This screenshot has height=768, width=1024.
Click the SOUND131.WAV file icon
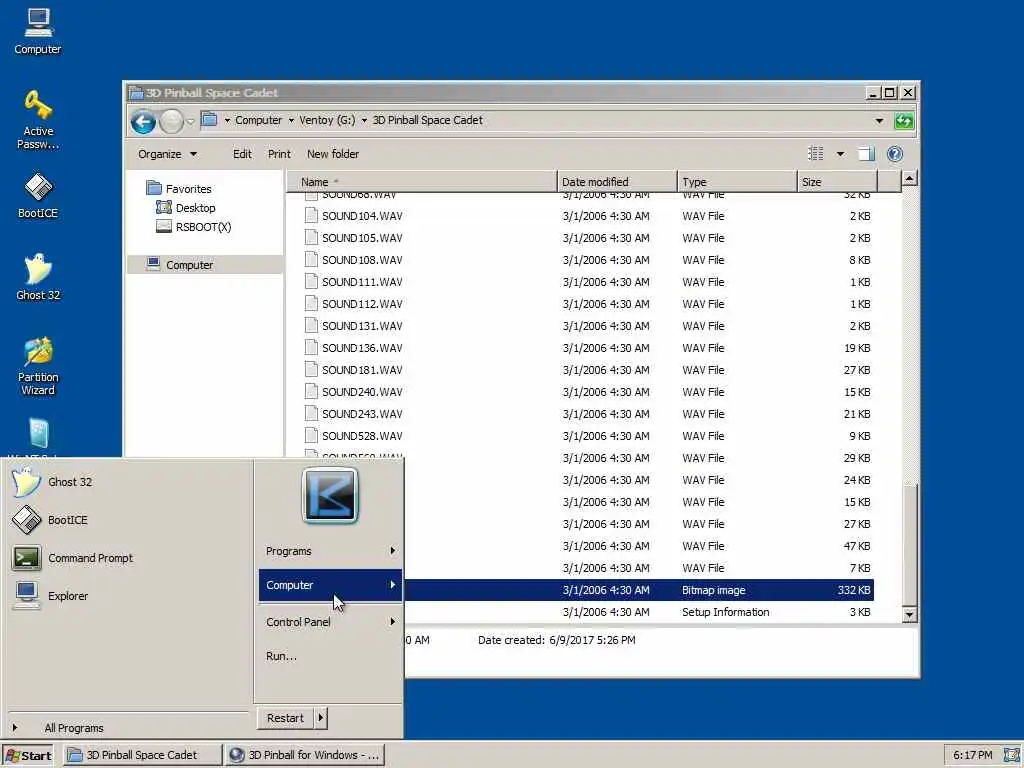point(312,325)
